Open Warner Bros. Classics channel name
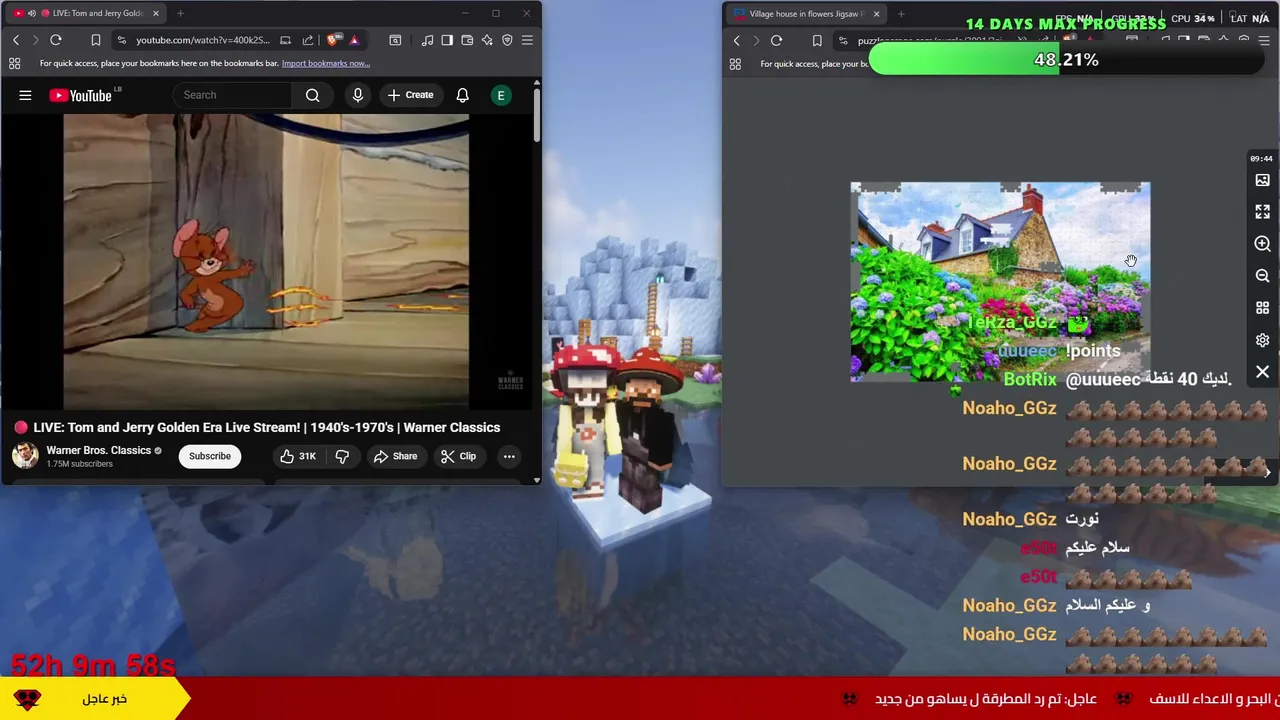 click(98, 450)
